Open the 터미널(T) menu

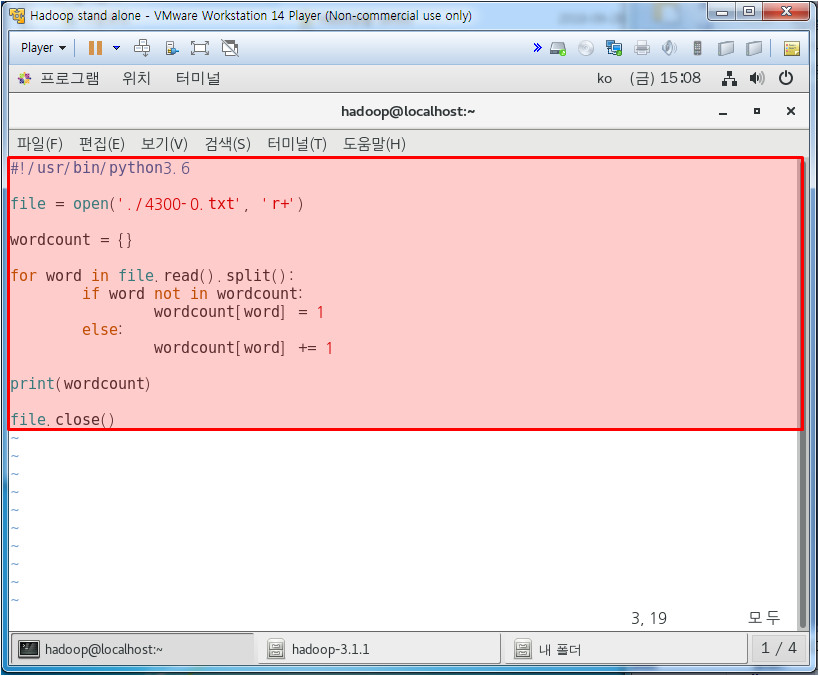click(297, 144)
